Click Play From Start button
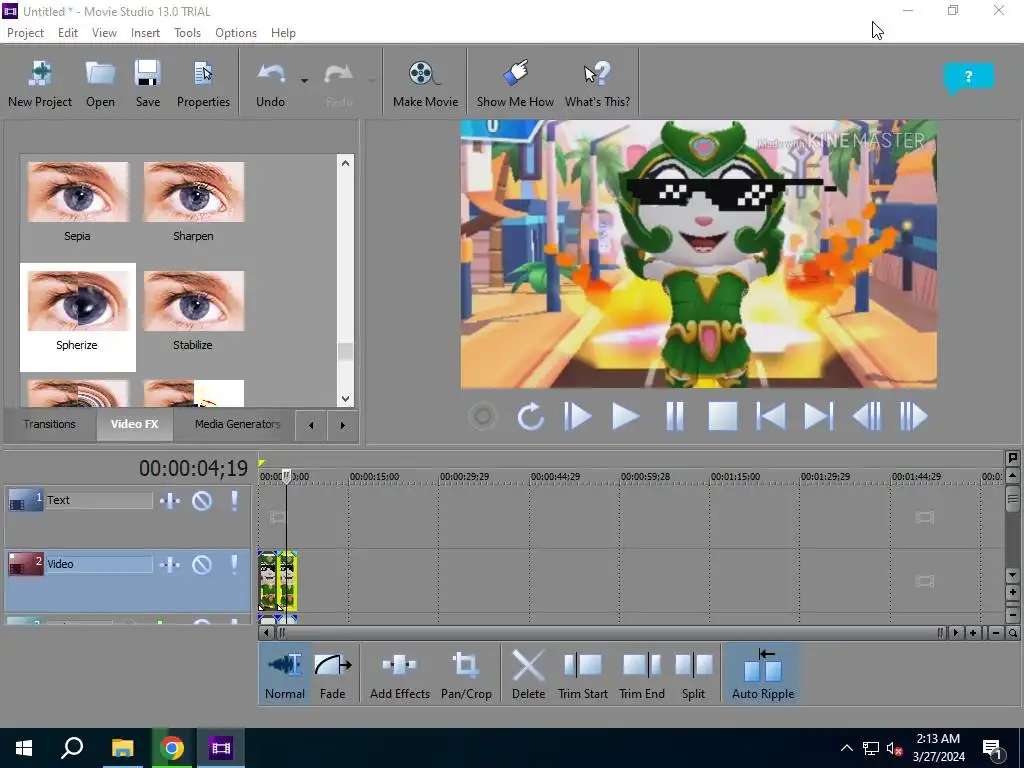The image size is (1024, 768). click(x=577, y=417)
